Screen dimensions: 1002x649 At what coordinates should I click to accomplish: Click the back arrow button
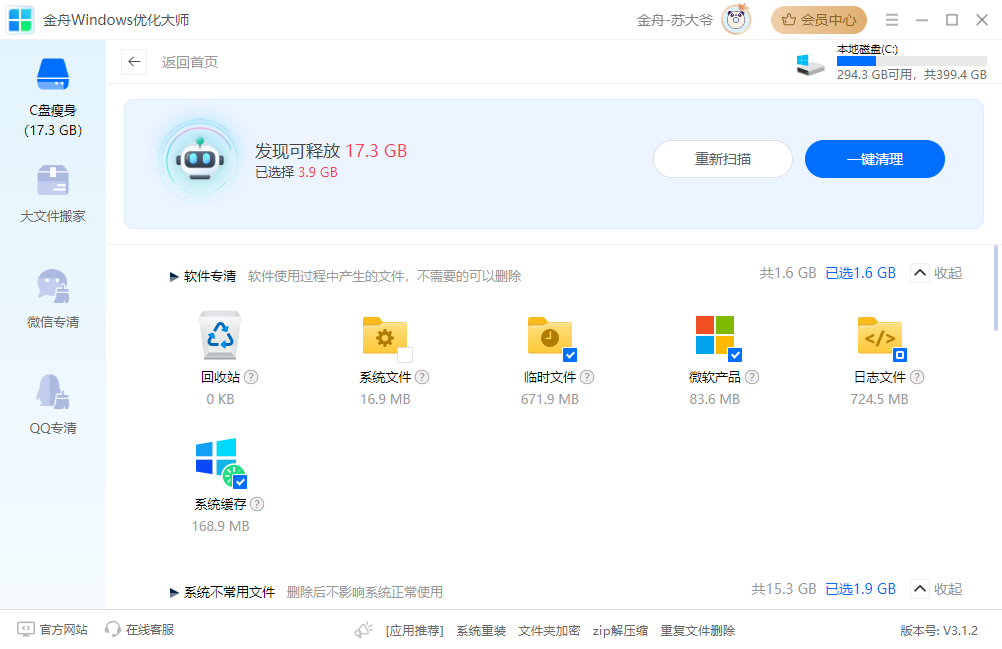coord(134,62)
